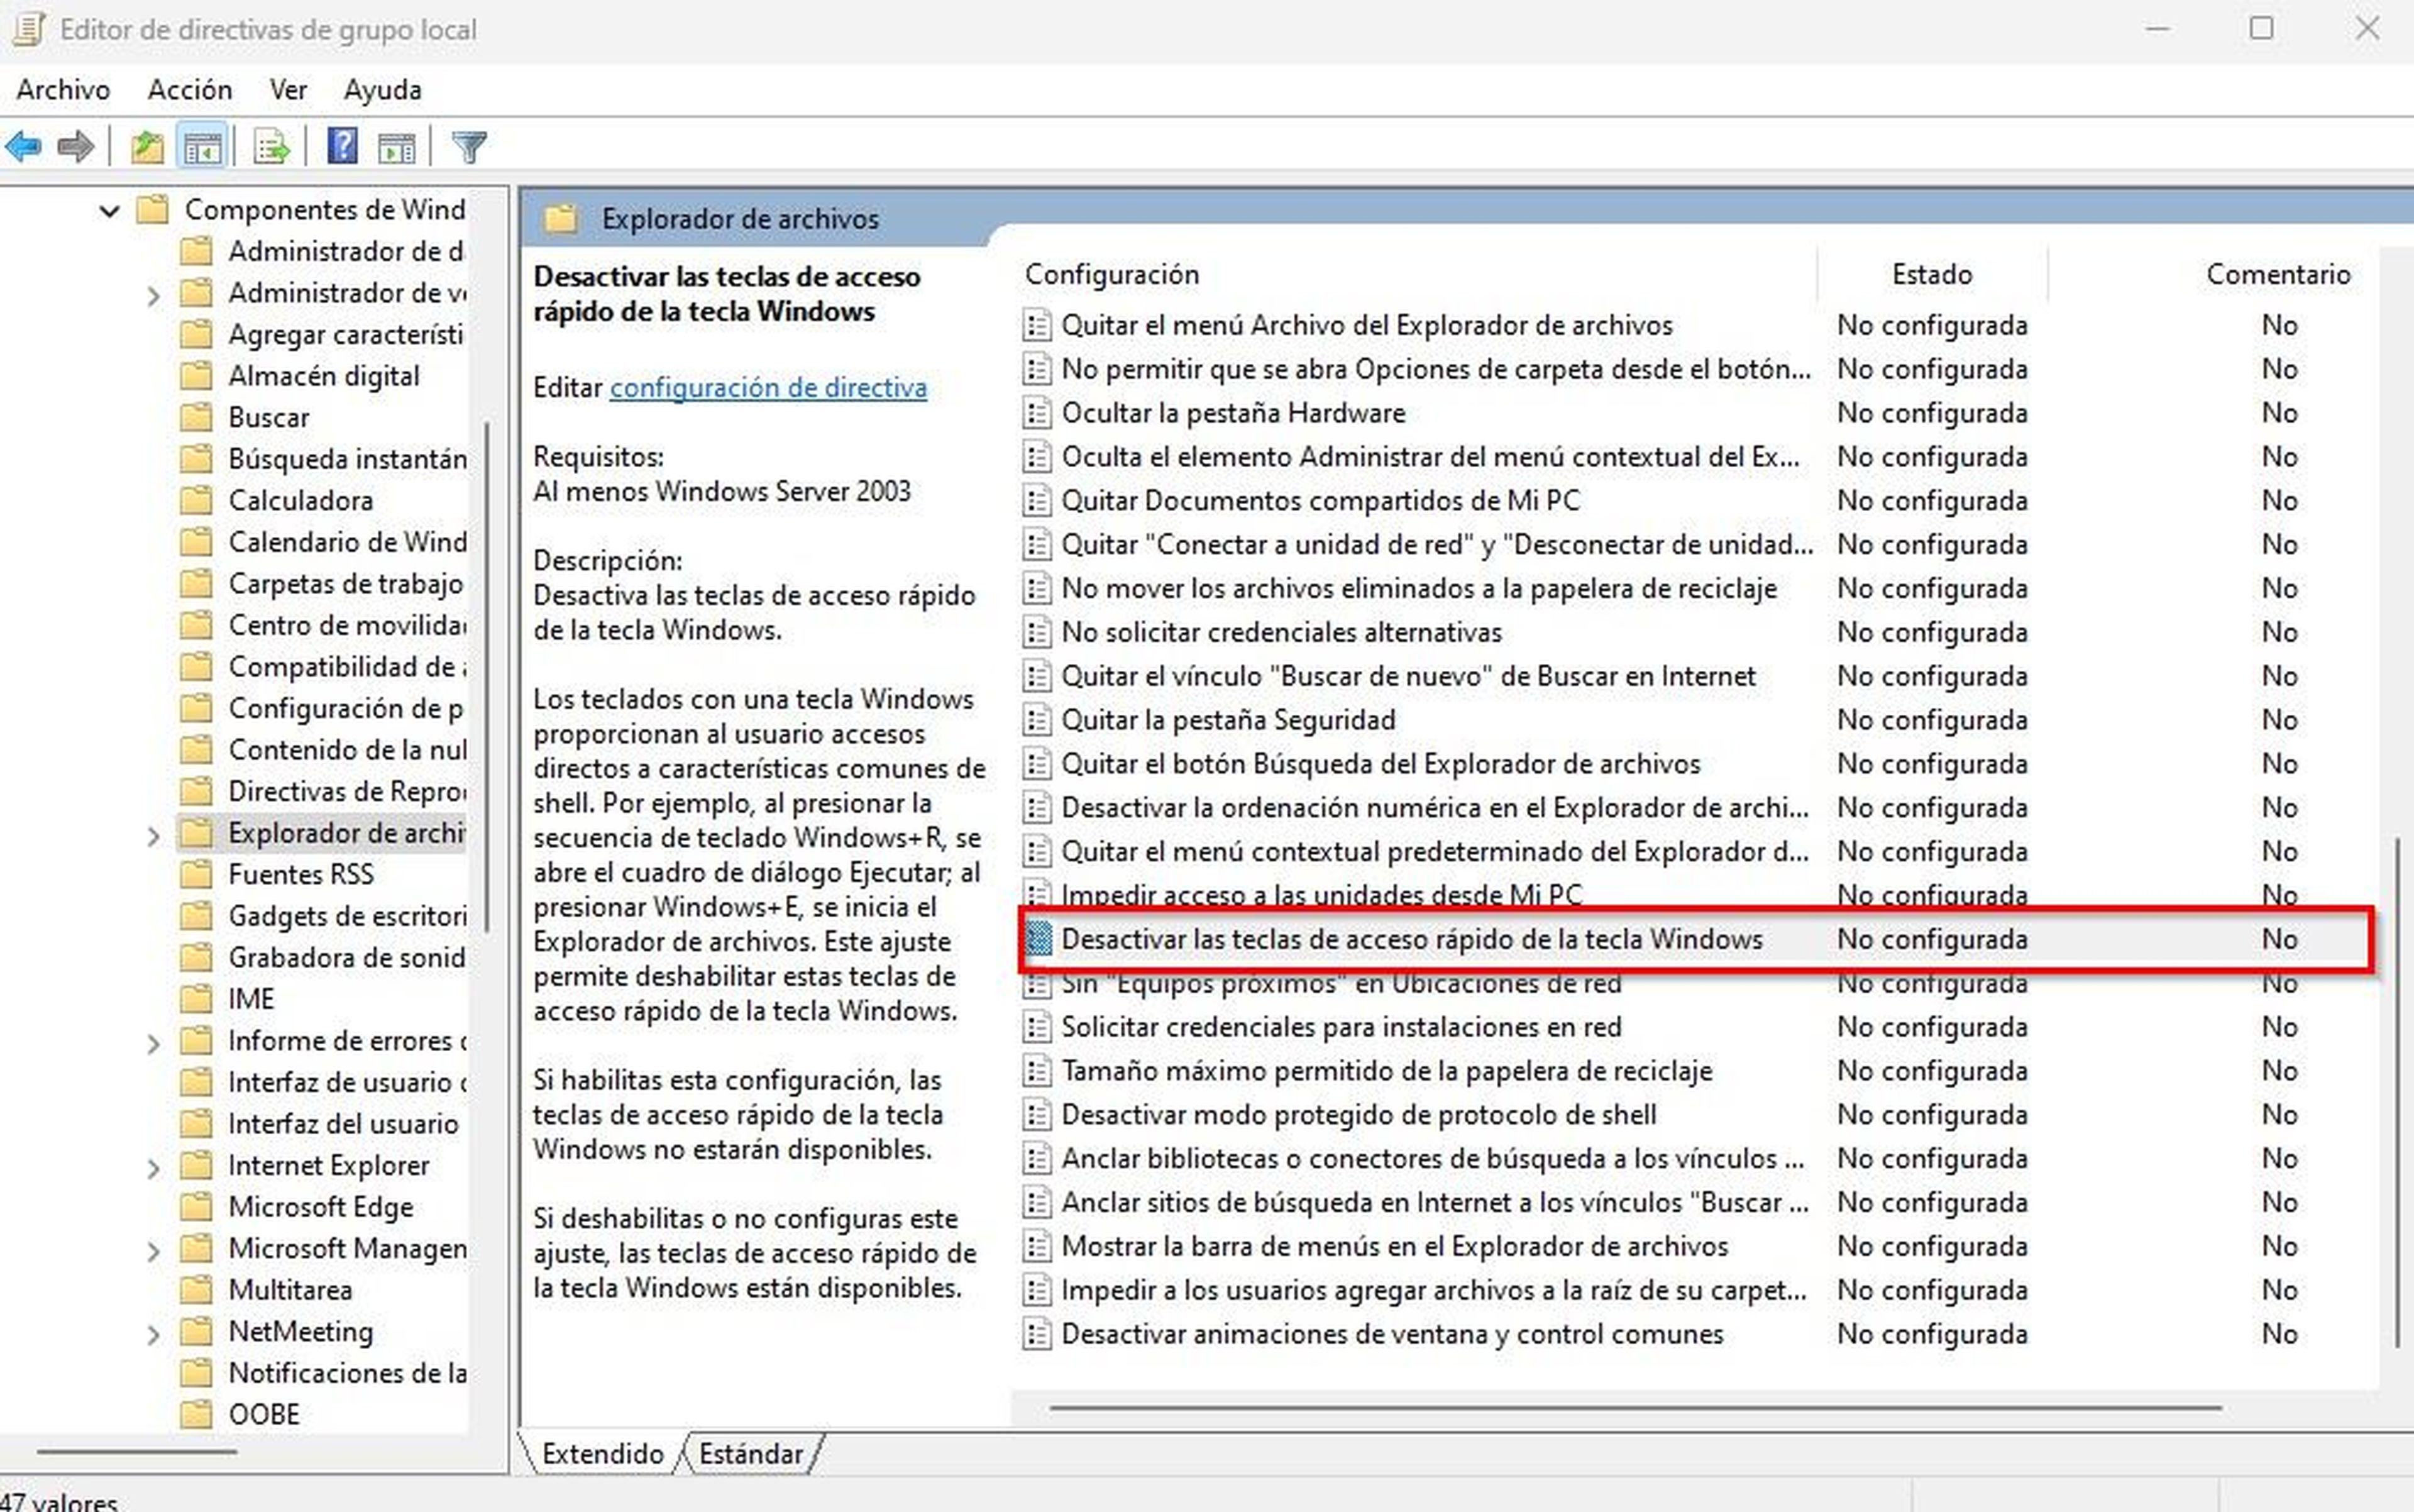Viewport: 2414px width, 1512px height.
Task: Select Quitar el botón Búsqueda del Explorador policy
Action: click(1381, 764)
